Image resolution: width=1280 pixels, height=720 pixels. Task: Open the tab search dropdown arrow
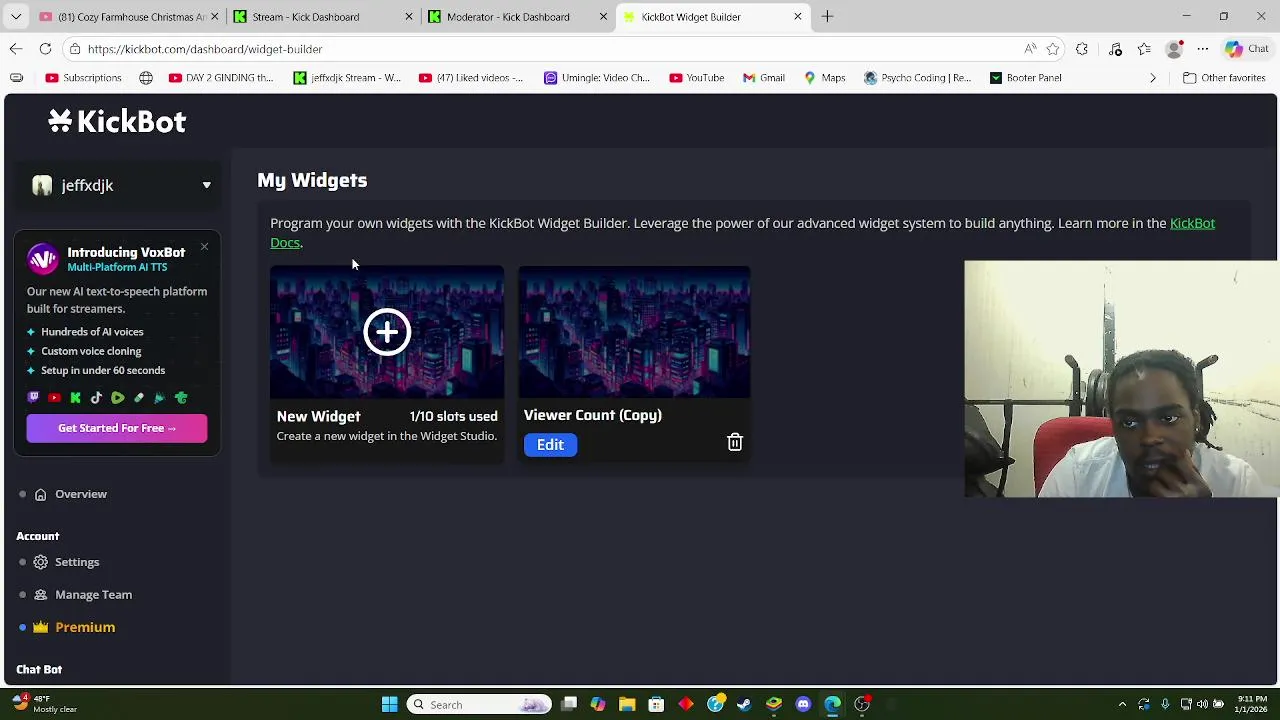tap(16, 17)
